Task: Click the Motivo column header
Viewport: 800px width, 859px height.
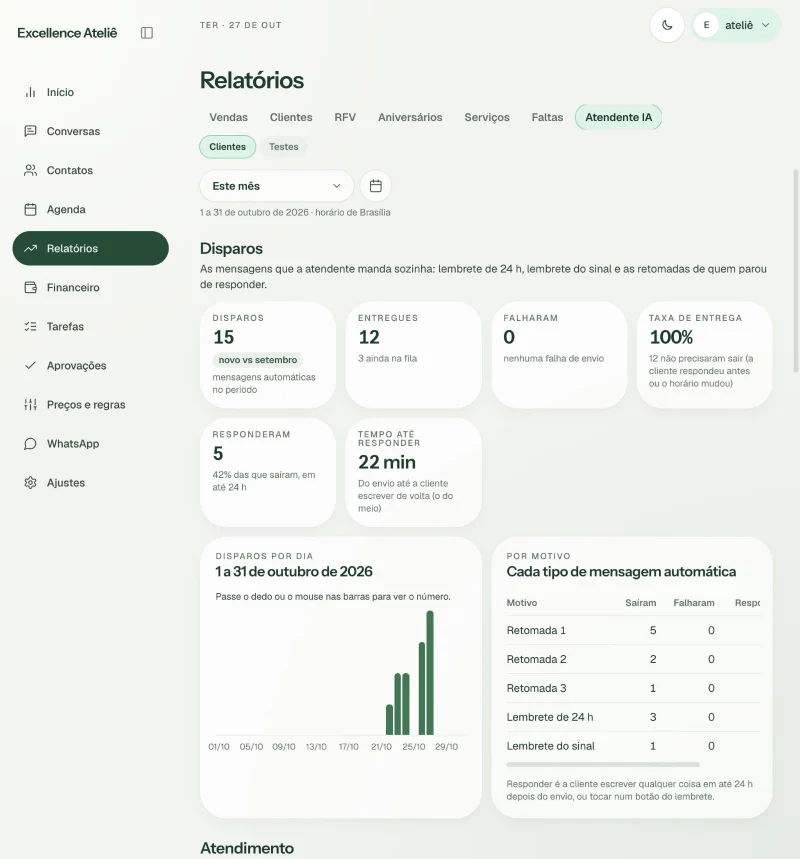Action: tap(522, 603)
